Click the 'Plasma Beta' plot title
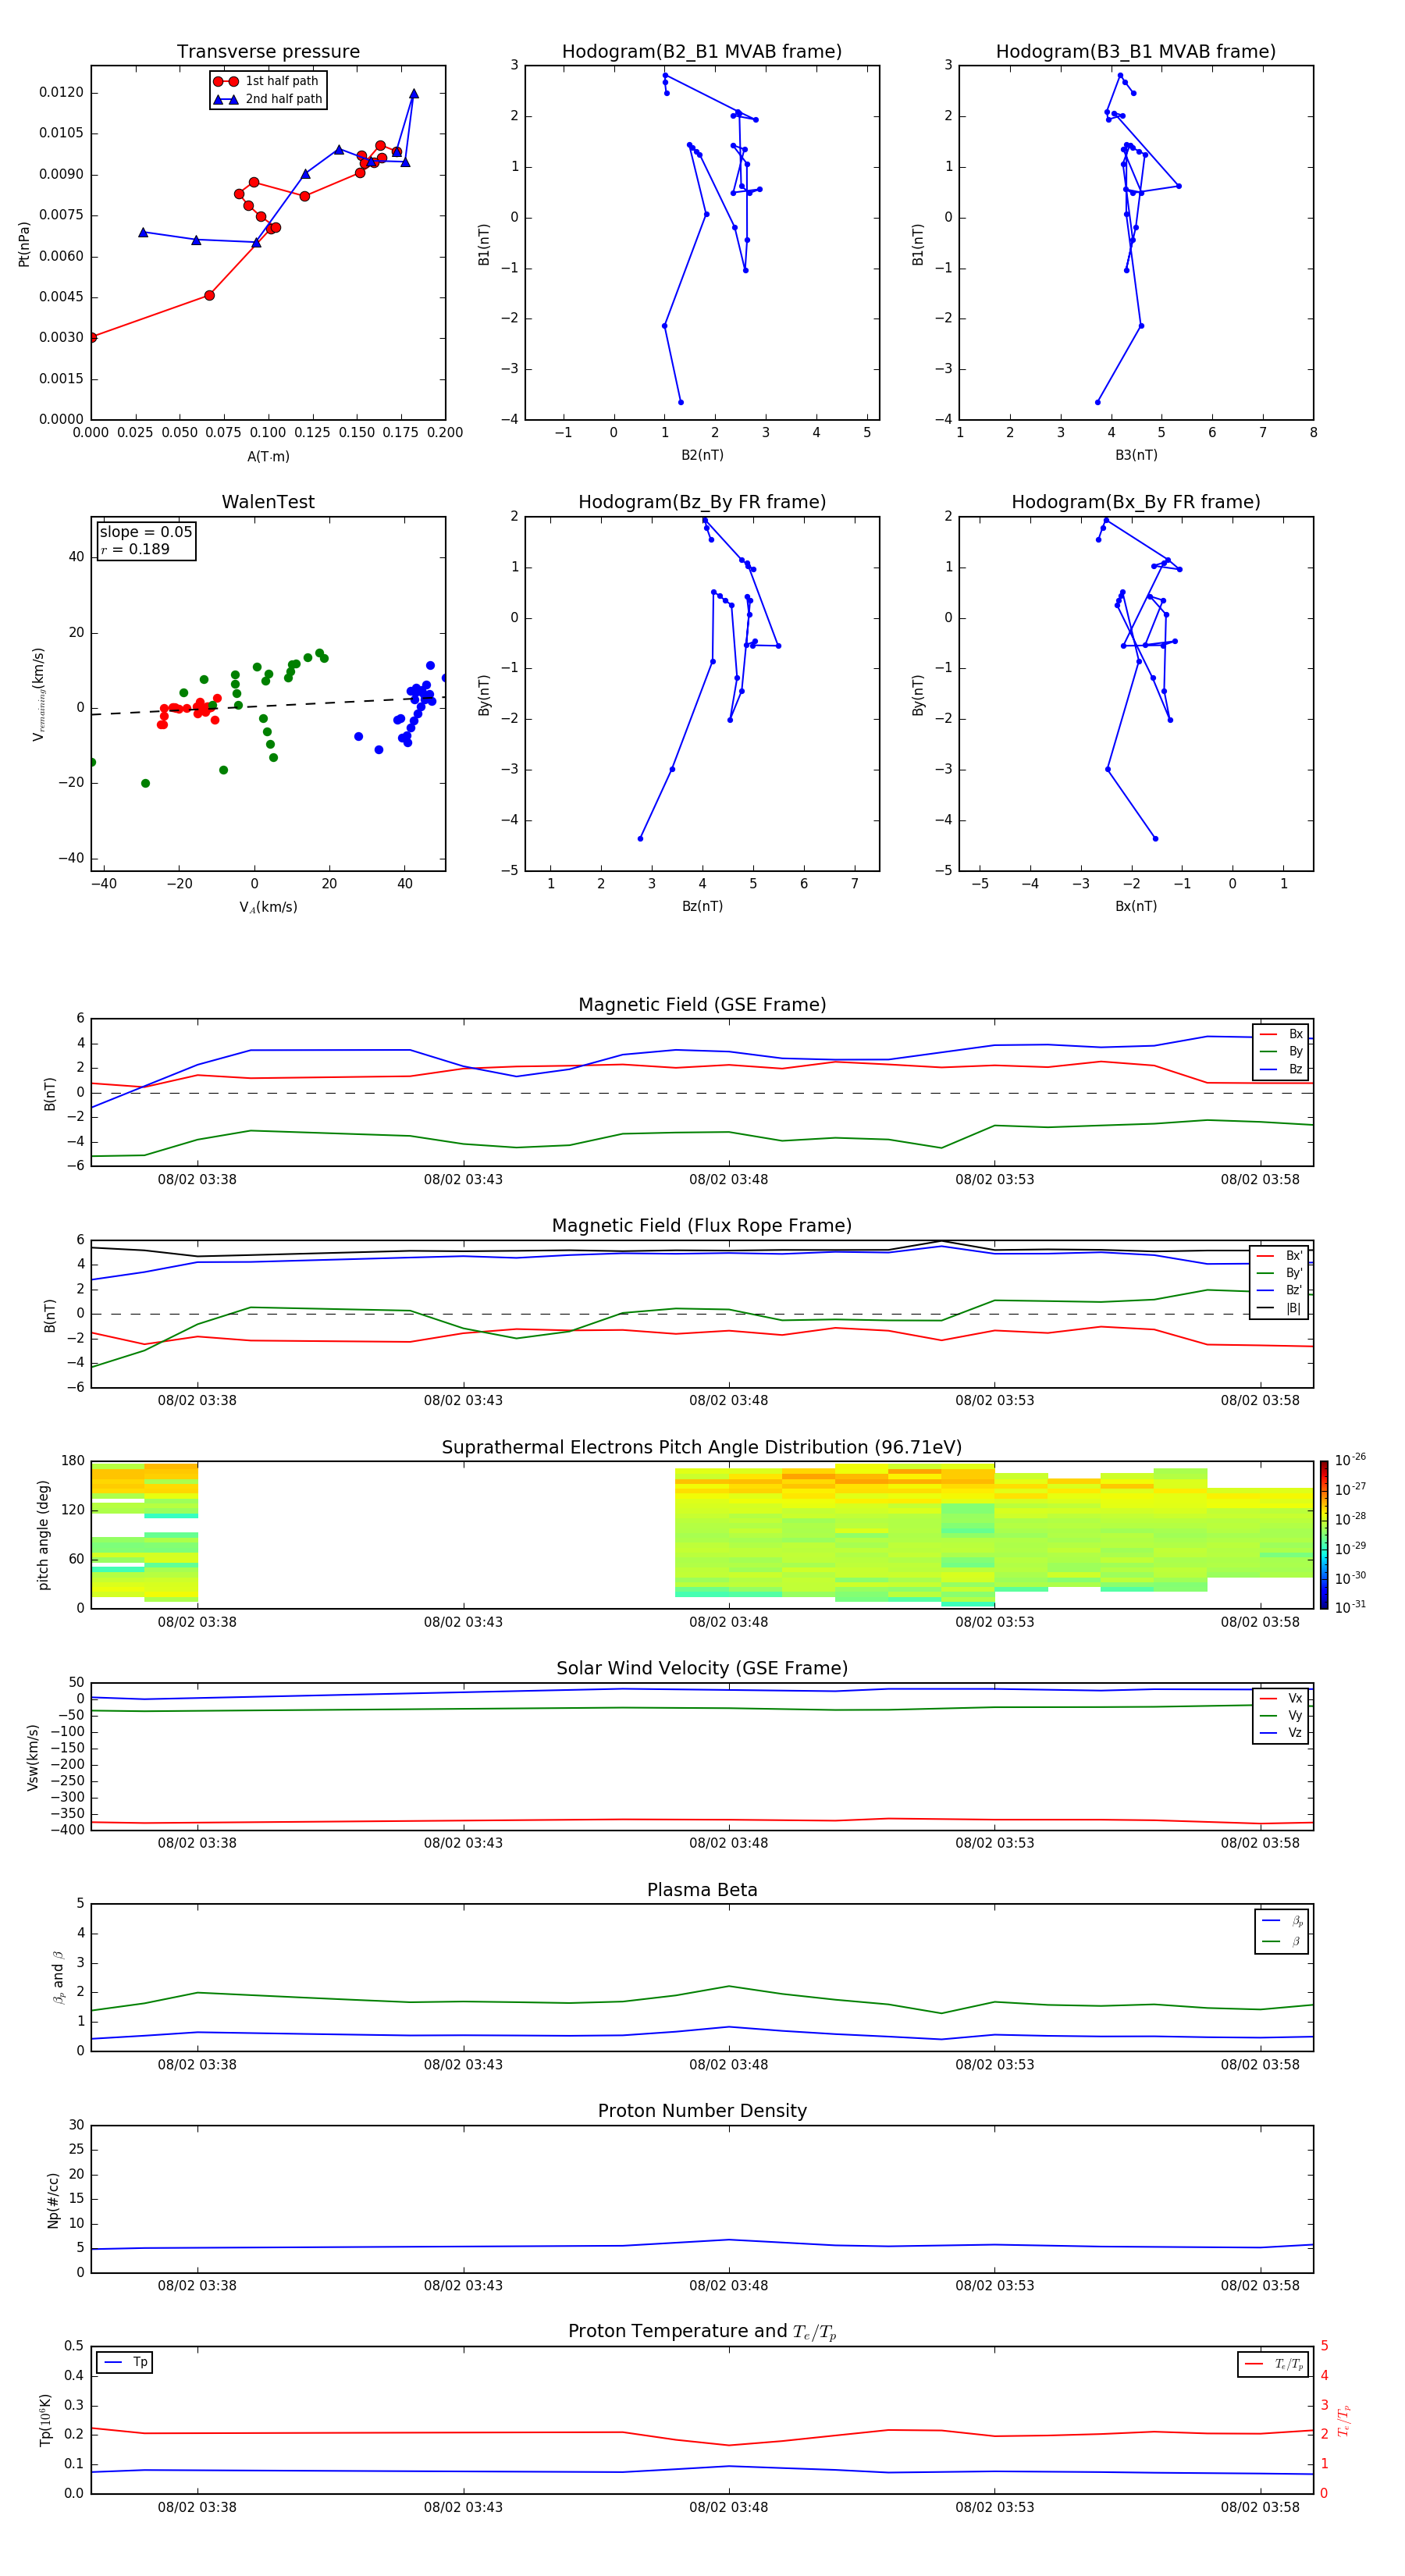Image resolution: width=1405 pixels, height=2576 pixels. [702, 1890]
